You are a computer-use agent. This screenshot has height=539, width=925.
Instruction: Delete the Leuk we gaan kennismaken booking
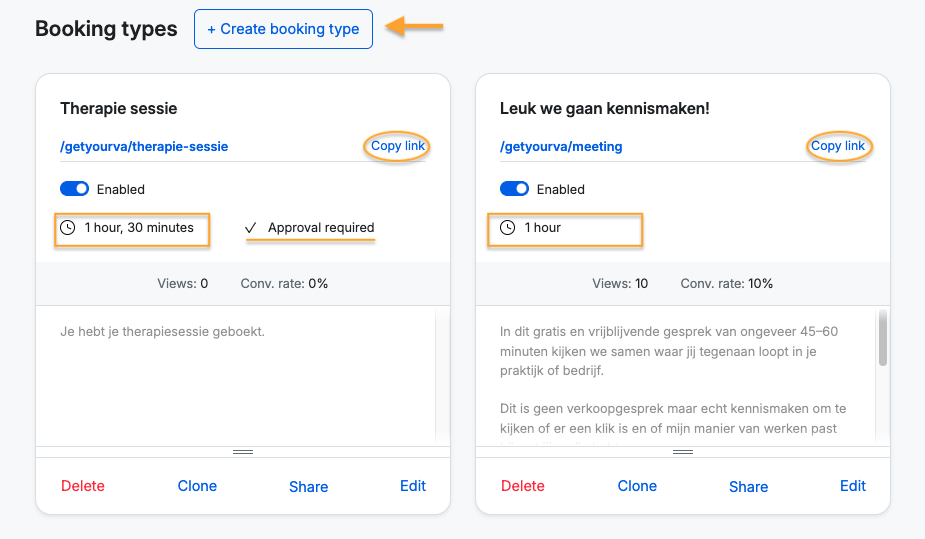523,486
